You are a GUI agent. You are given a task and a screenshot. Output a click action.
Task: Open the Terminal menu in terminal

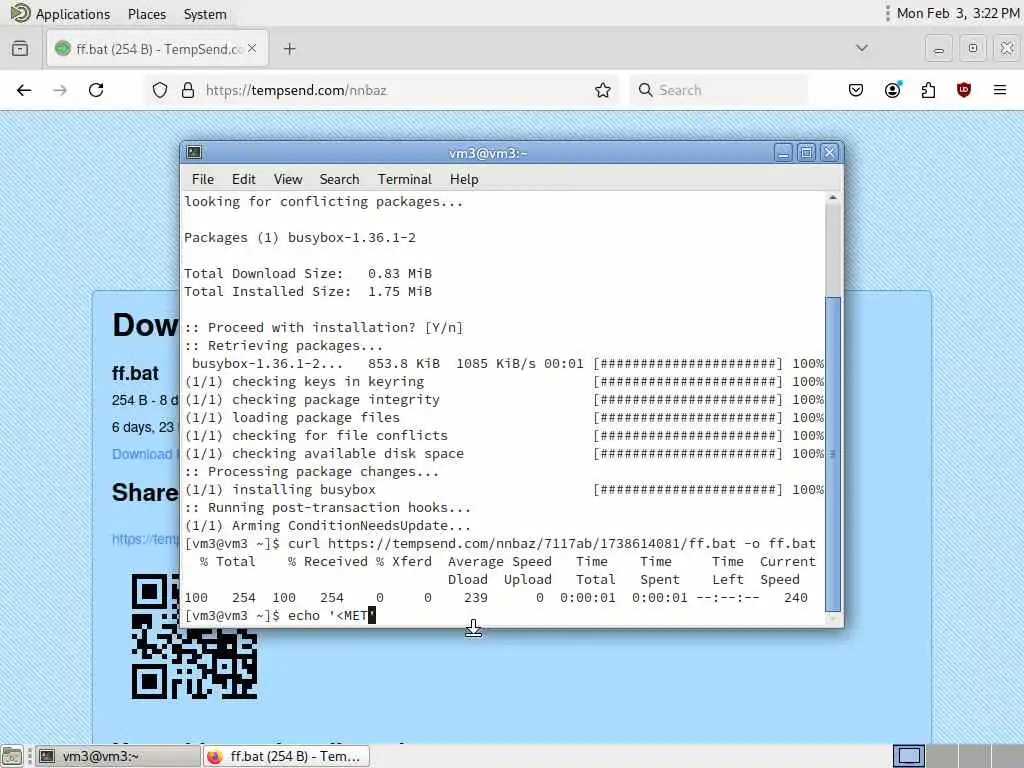(x=404, y=179)
